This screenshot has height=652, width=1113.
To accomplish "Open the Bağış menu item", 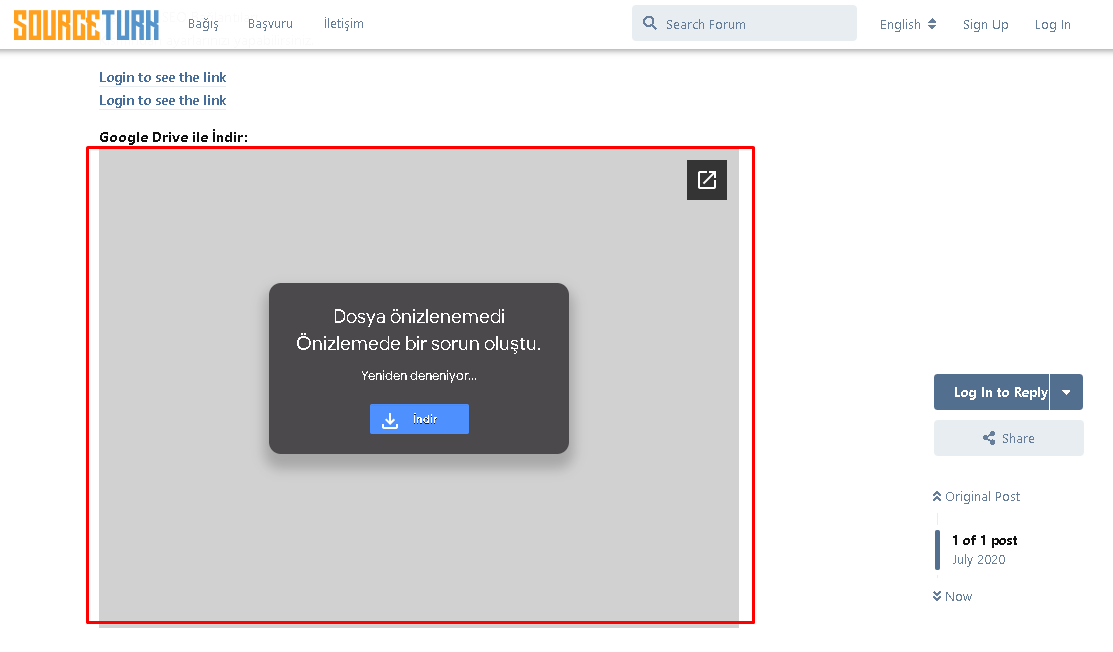I will pos(203,23).
